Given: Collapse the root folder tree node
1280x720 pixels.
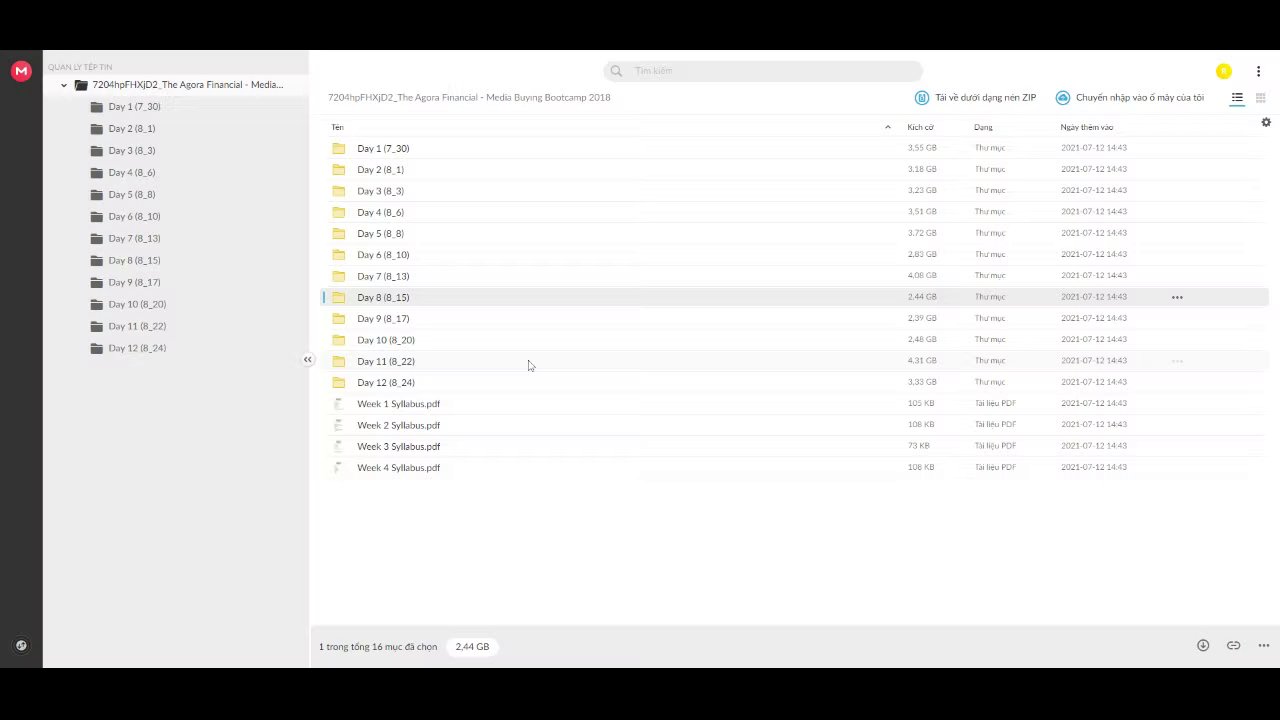Looking at the screenshot, I should [x=64, y=85].
